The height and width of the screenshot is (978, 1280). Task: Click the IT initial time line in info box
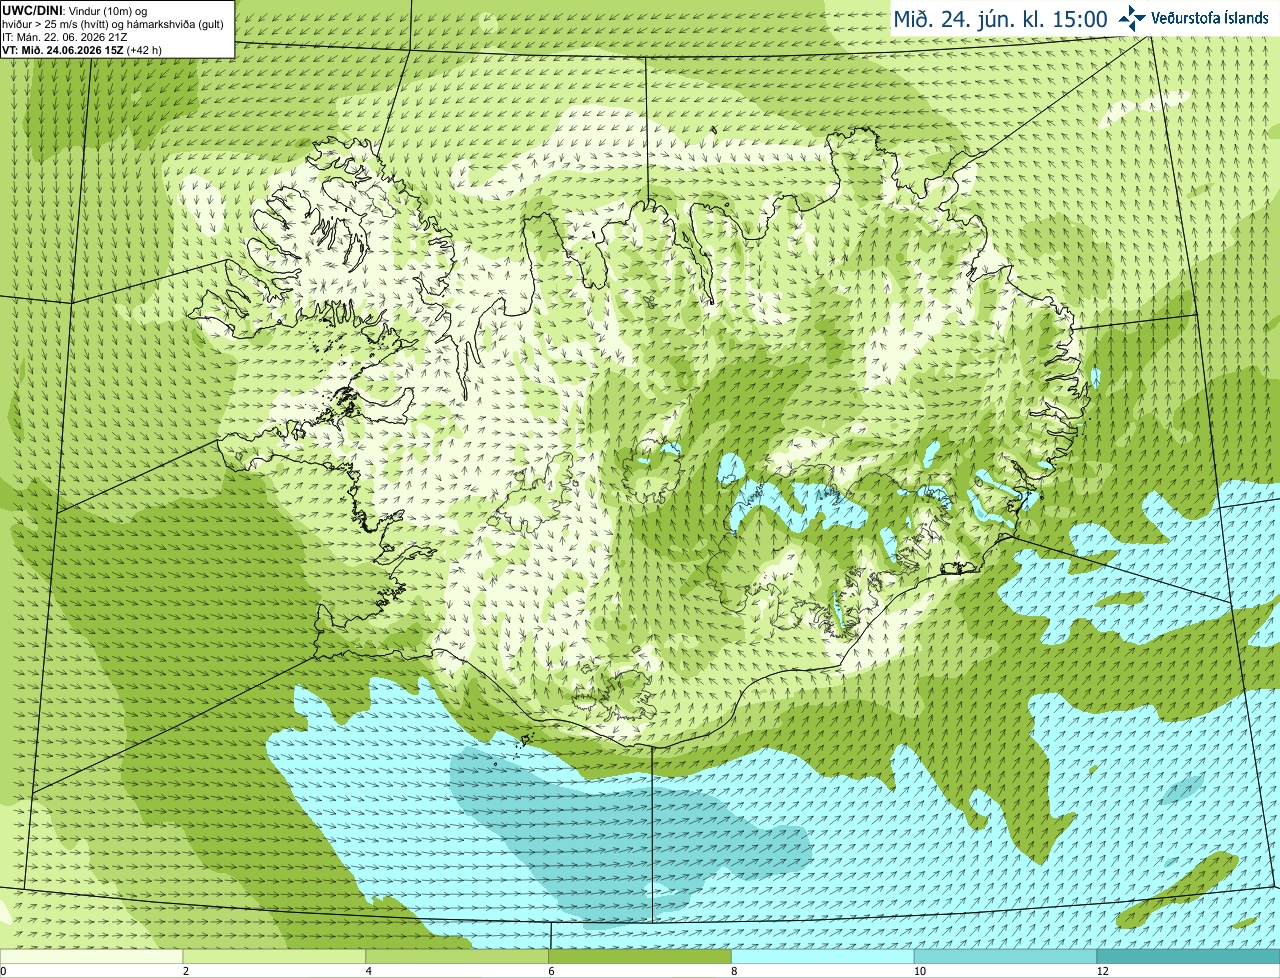pyautogui.click(x=65, y=37)
